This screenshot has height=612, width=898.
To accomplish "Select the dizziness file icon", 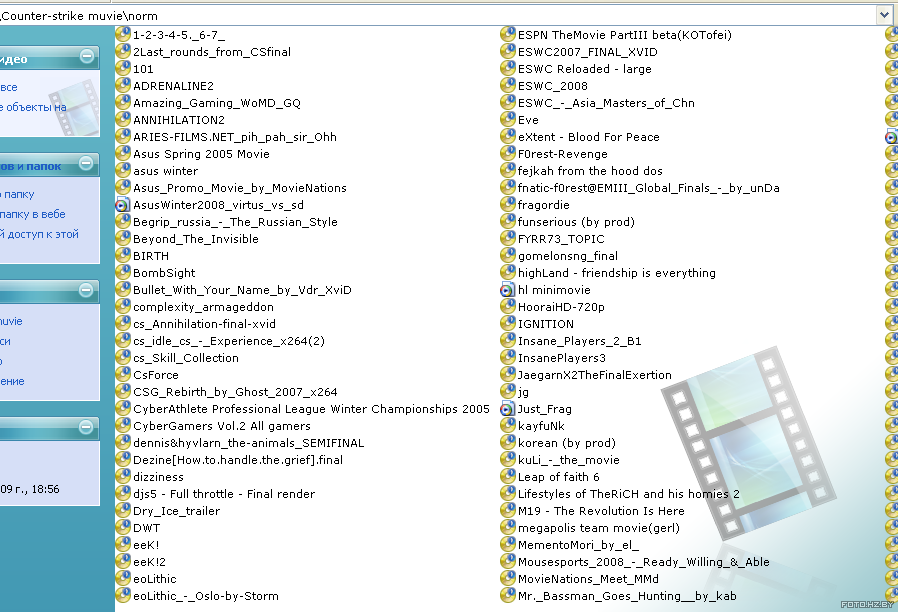I will (123, 476).
